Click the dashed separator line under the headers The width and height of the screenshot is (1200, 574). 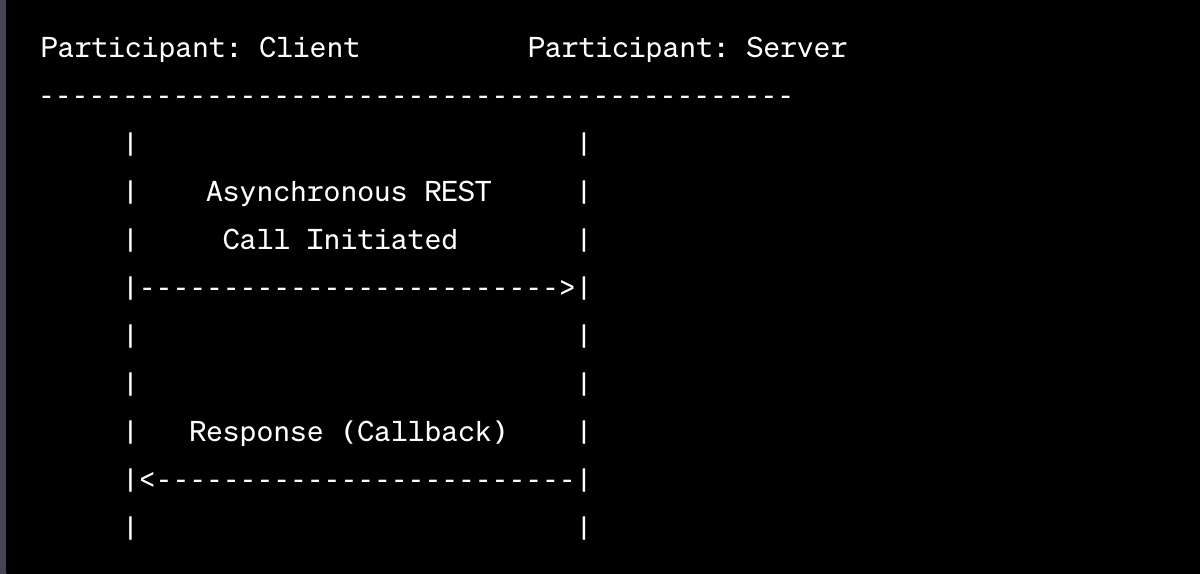pyautogui.click(x=416, y=97)
